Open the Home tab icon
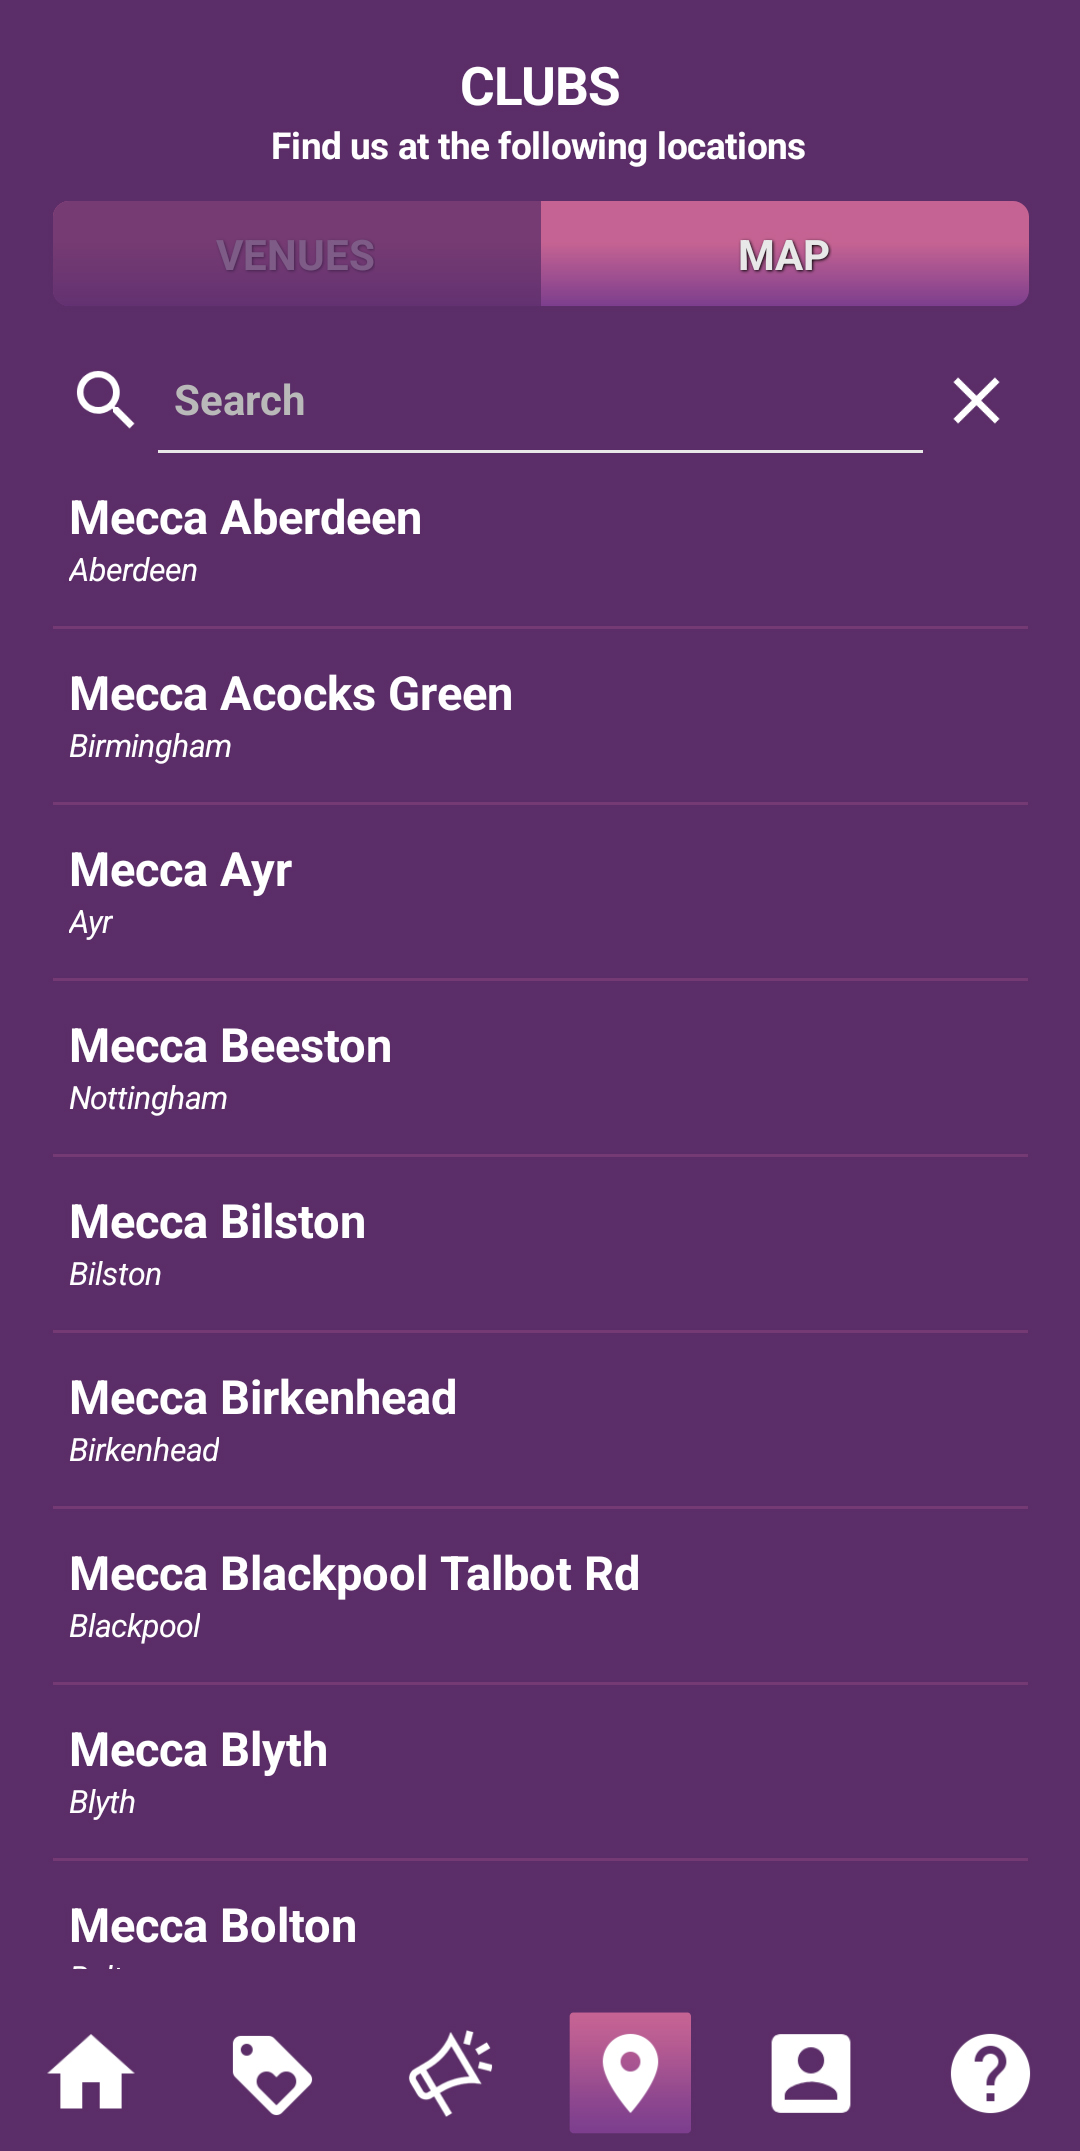This screenshot has width=1080, height=2151. click(91, 2072)
